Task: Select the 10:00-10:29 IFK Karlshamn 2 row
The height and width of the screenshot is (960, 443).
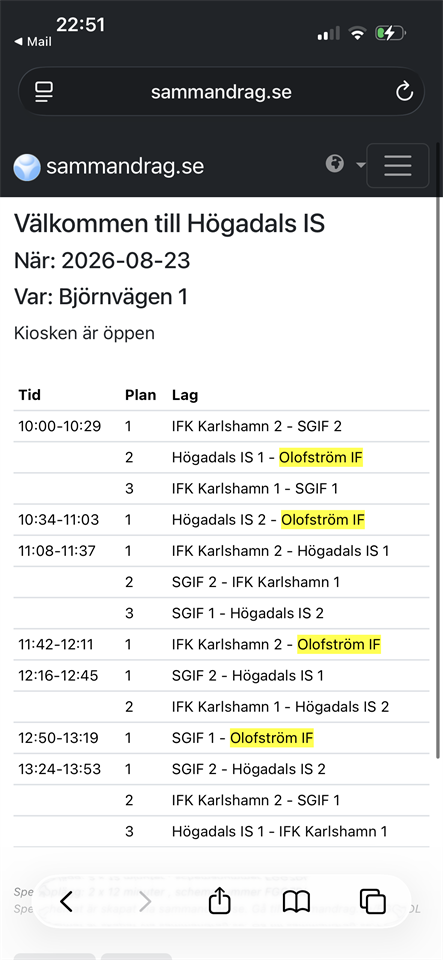Action: pos(221,426)
